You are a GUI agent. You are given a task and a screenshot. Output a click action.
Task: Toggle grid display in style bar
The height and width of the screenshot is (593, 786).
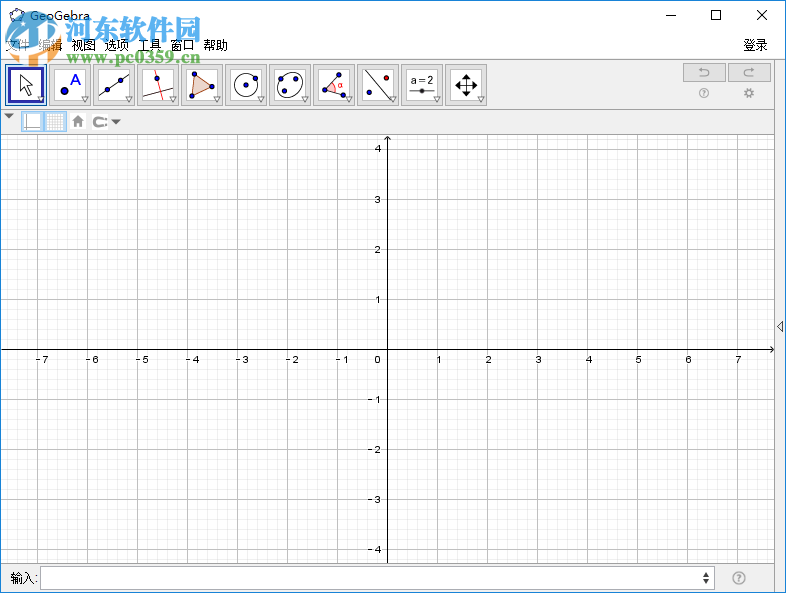coord(55,121)
